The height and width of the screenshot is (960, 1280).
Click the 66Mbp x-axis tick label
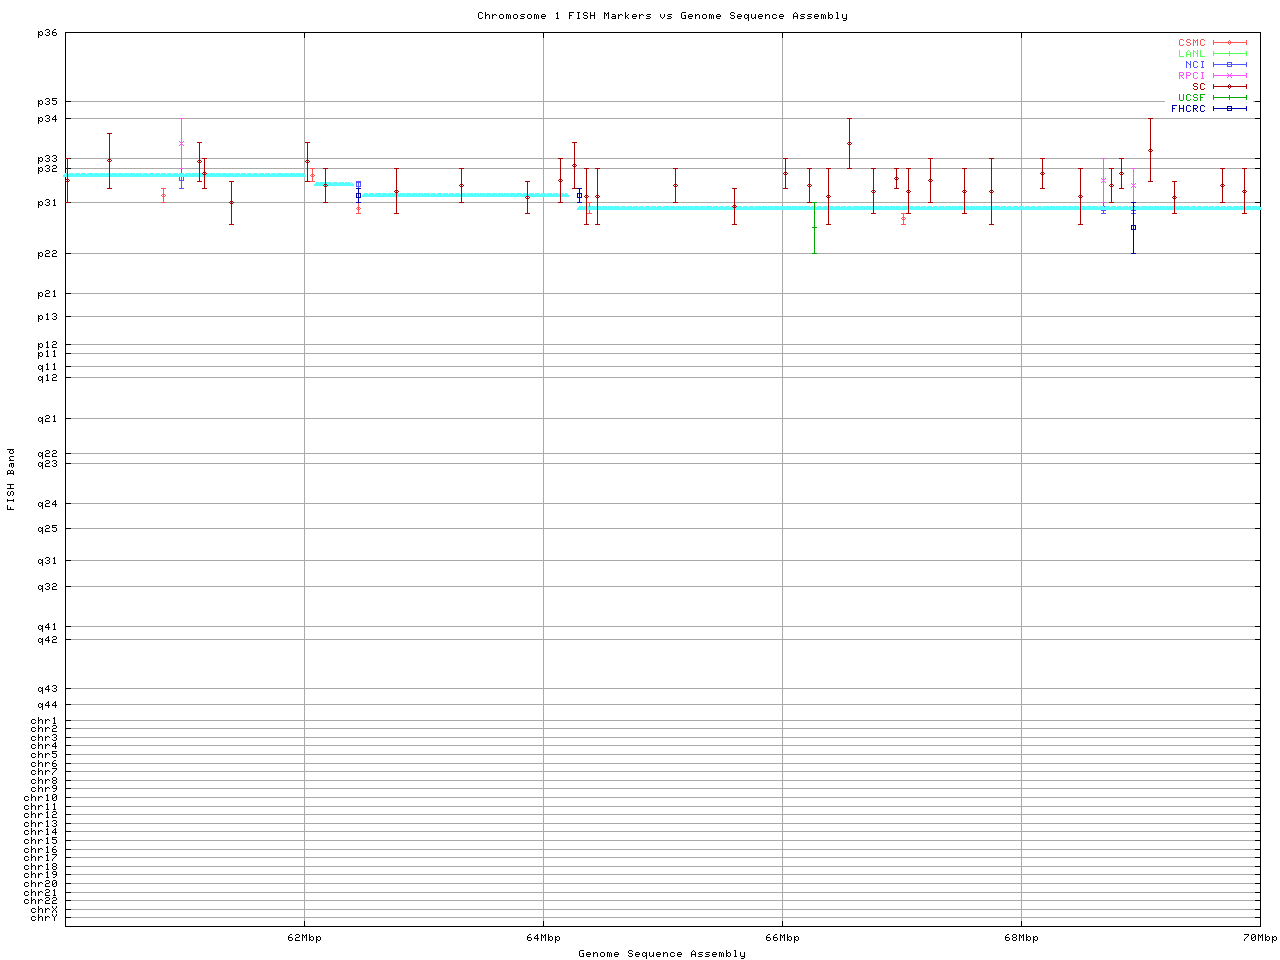782,938
